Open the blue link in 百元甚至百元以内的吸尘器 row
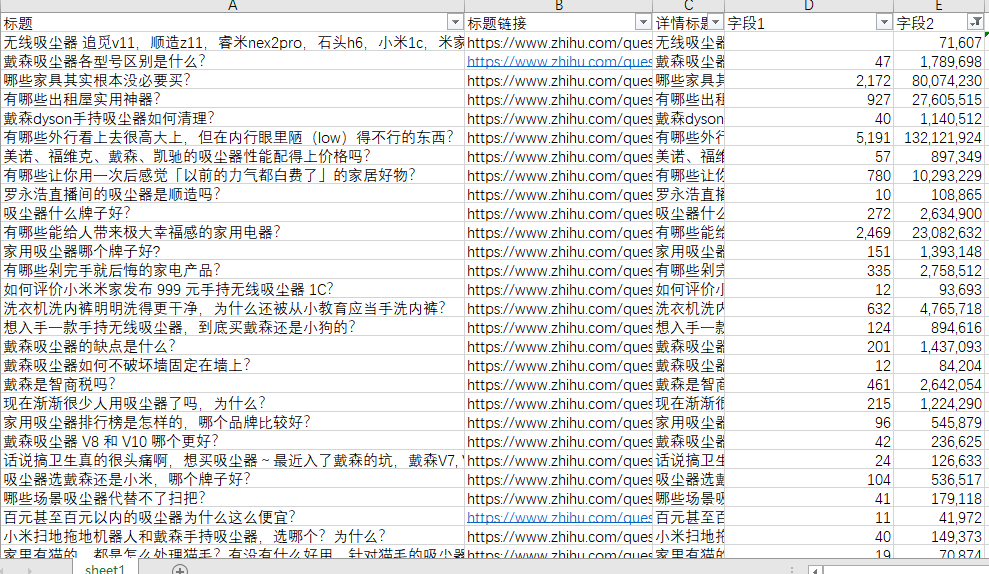Image resolution: width=989 pixels, height=574 pixels. [x=559, y=518]
